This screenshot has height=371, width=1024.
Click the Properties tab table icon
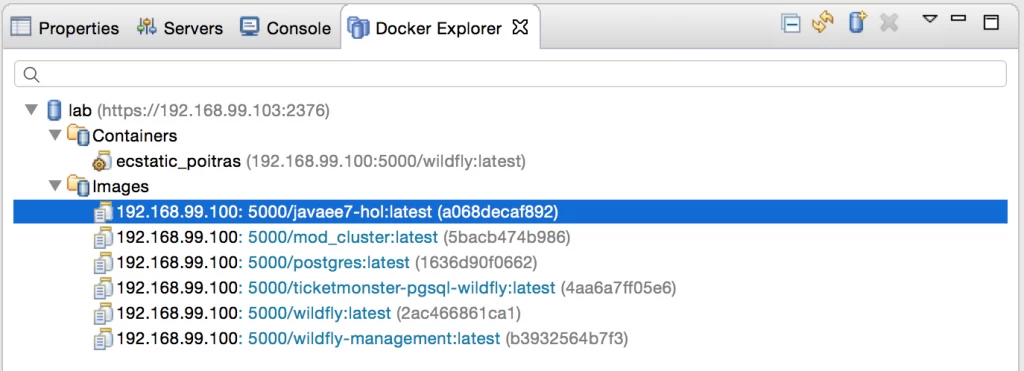click(x=22, y=27)
